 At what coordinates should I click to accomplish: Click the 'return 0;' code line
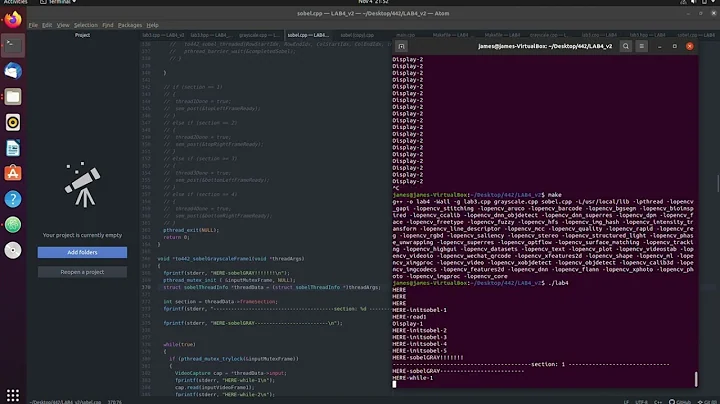tap(176, 237)
